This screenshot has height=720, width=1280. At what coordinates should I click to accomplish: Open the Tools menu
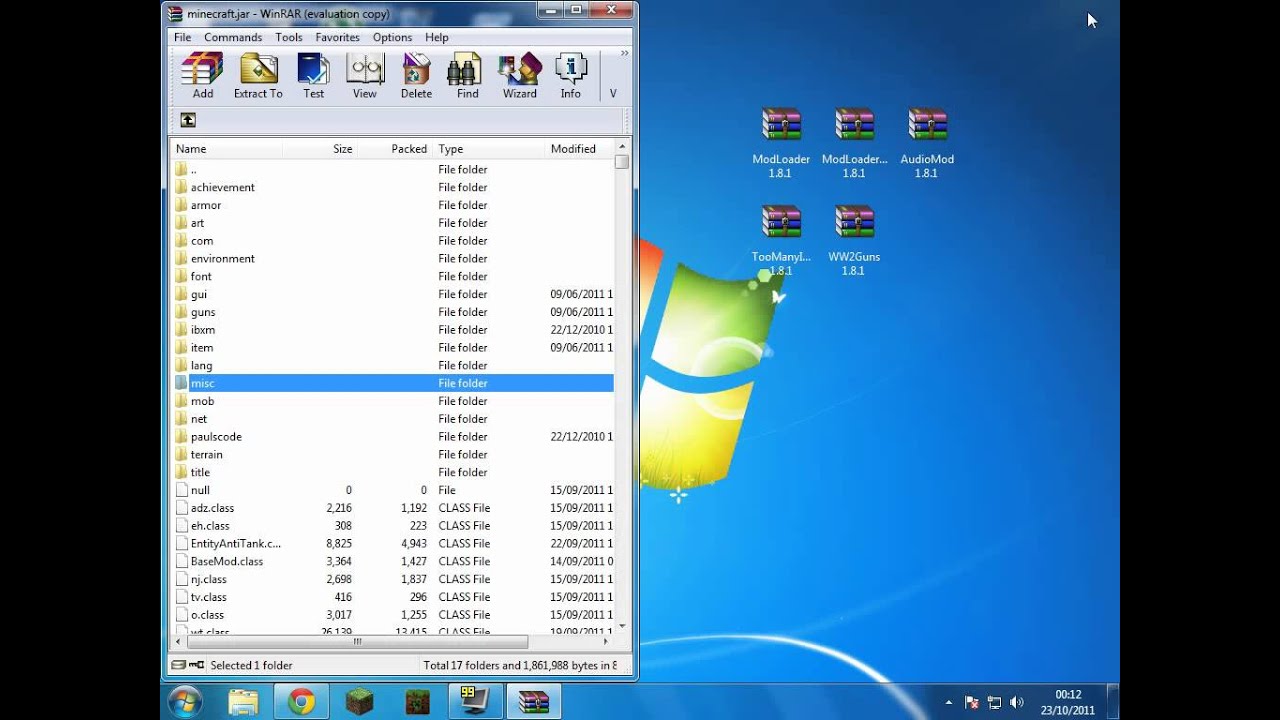point(289,37)
